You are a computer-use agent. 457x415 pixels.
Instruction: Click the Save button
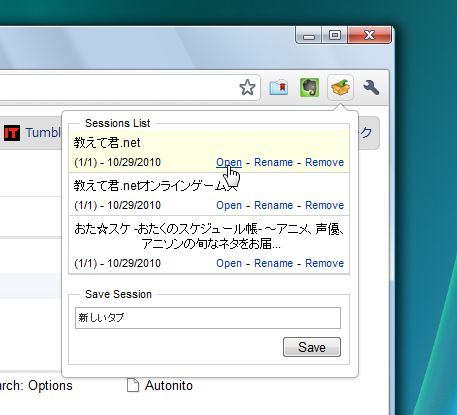click(312, 347)
